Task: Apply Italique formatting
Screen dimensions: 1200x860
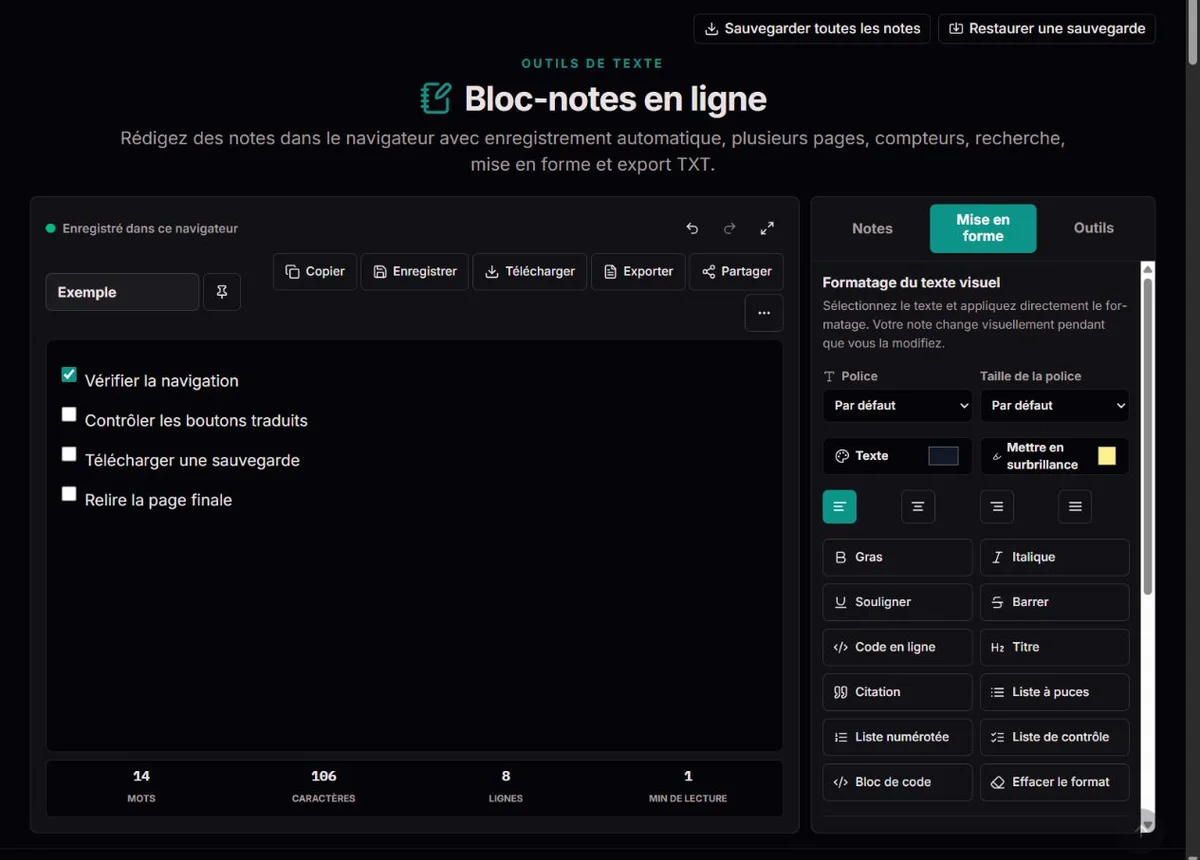Action: click(1054, 557)
